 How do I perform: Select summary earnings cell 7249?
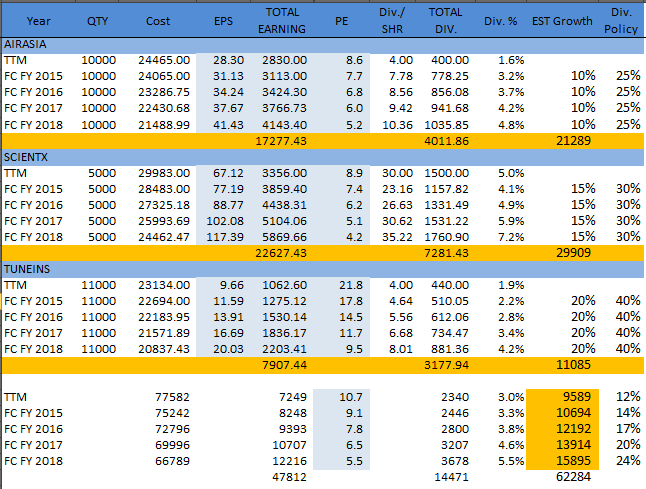[x=293, y=397]
